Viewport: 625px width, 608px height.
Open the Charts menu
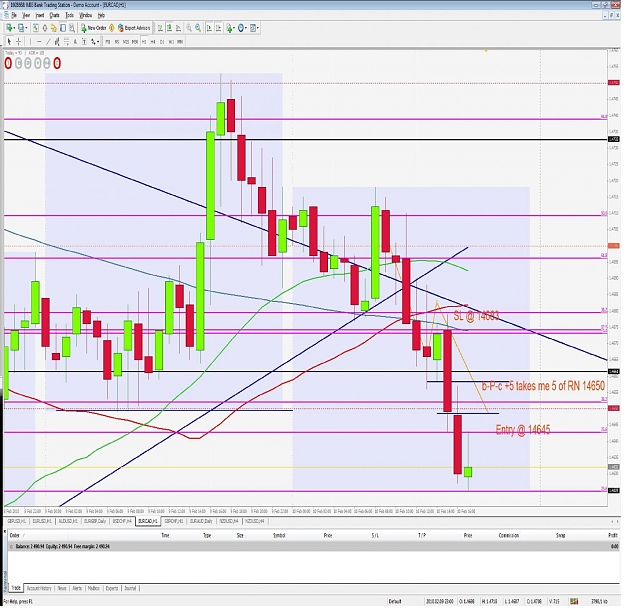[54, 15]
